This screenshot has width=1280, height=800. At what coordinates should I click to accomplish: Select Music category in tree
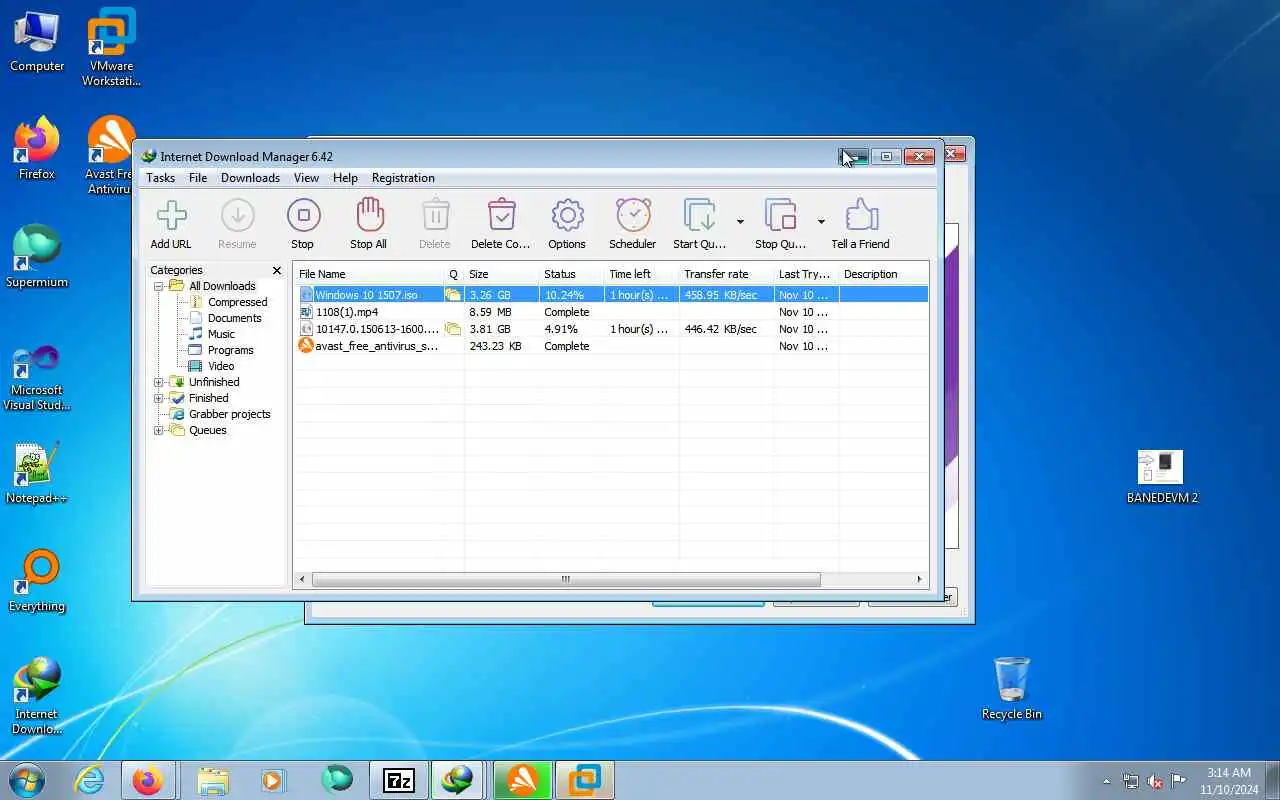[221, 334]
